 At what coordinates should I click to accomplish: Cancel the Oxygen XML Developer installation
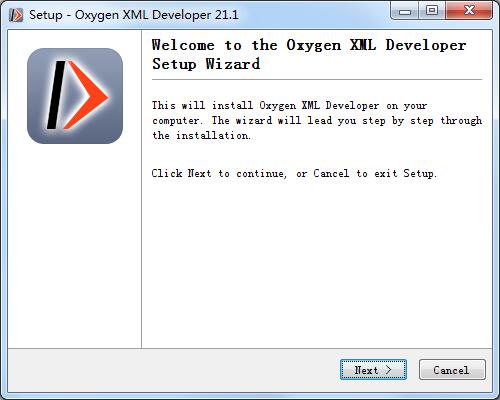tap(452, 369)
